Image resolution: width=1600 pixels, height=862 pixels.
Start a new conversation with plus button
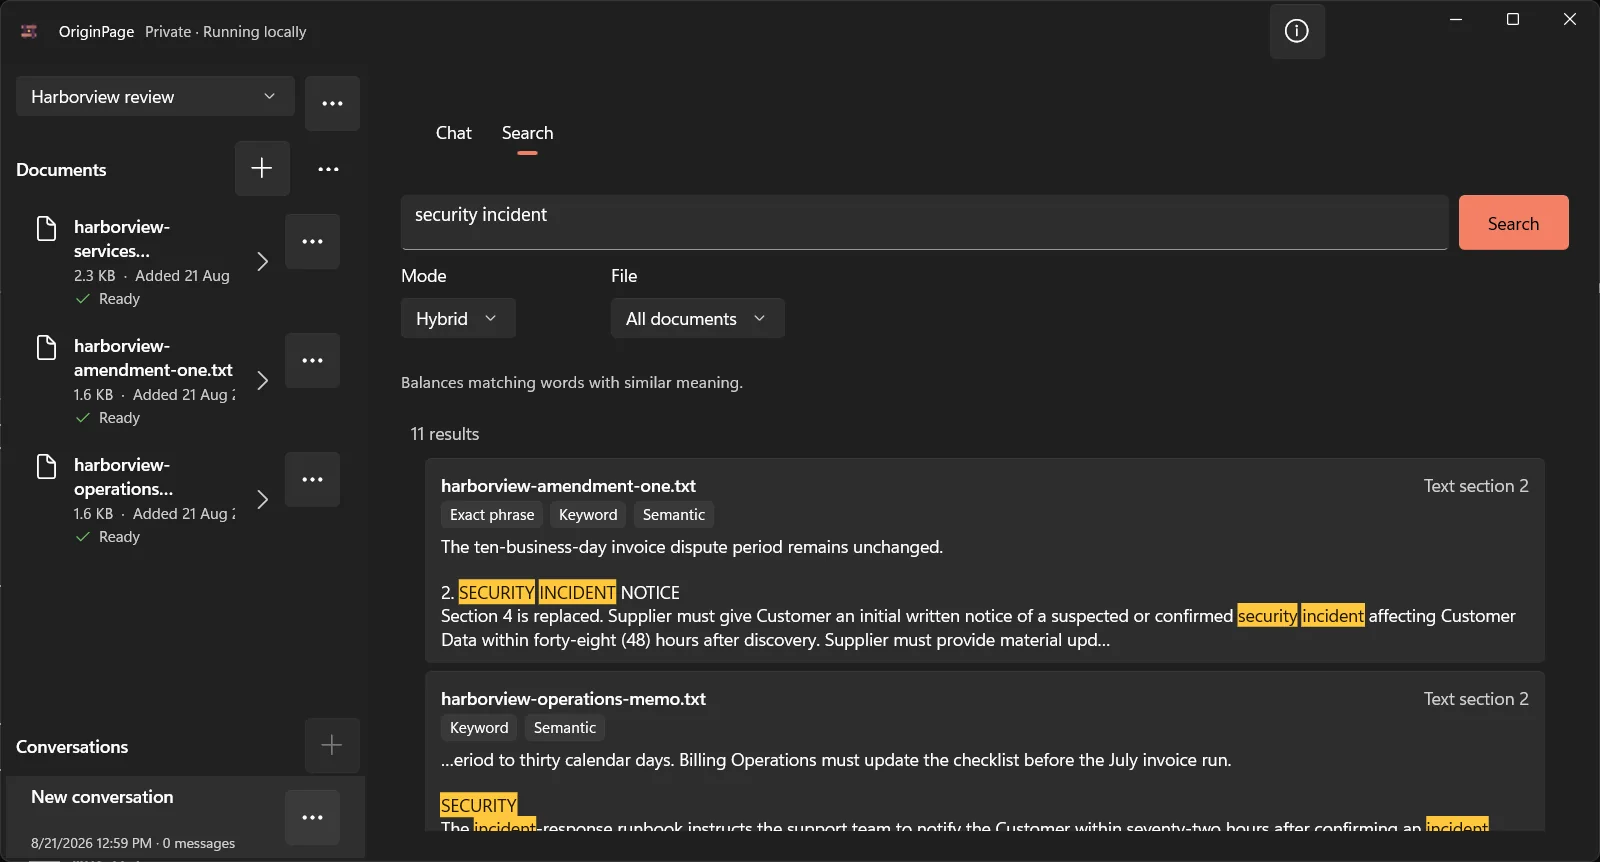coord(332,745)
